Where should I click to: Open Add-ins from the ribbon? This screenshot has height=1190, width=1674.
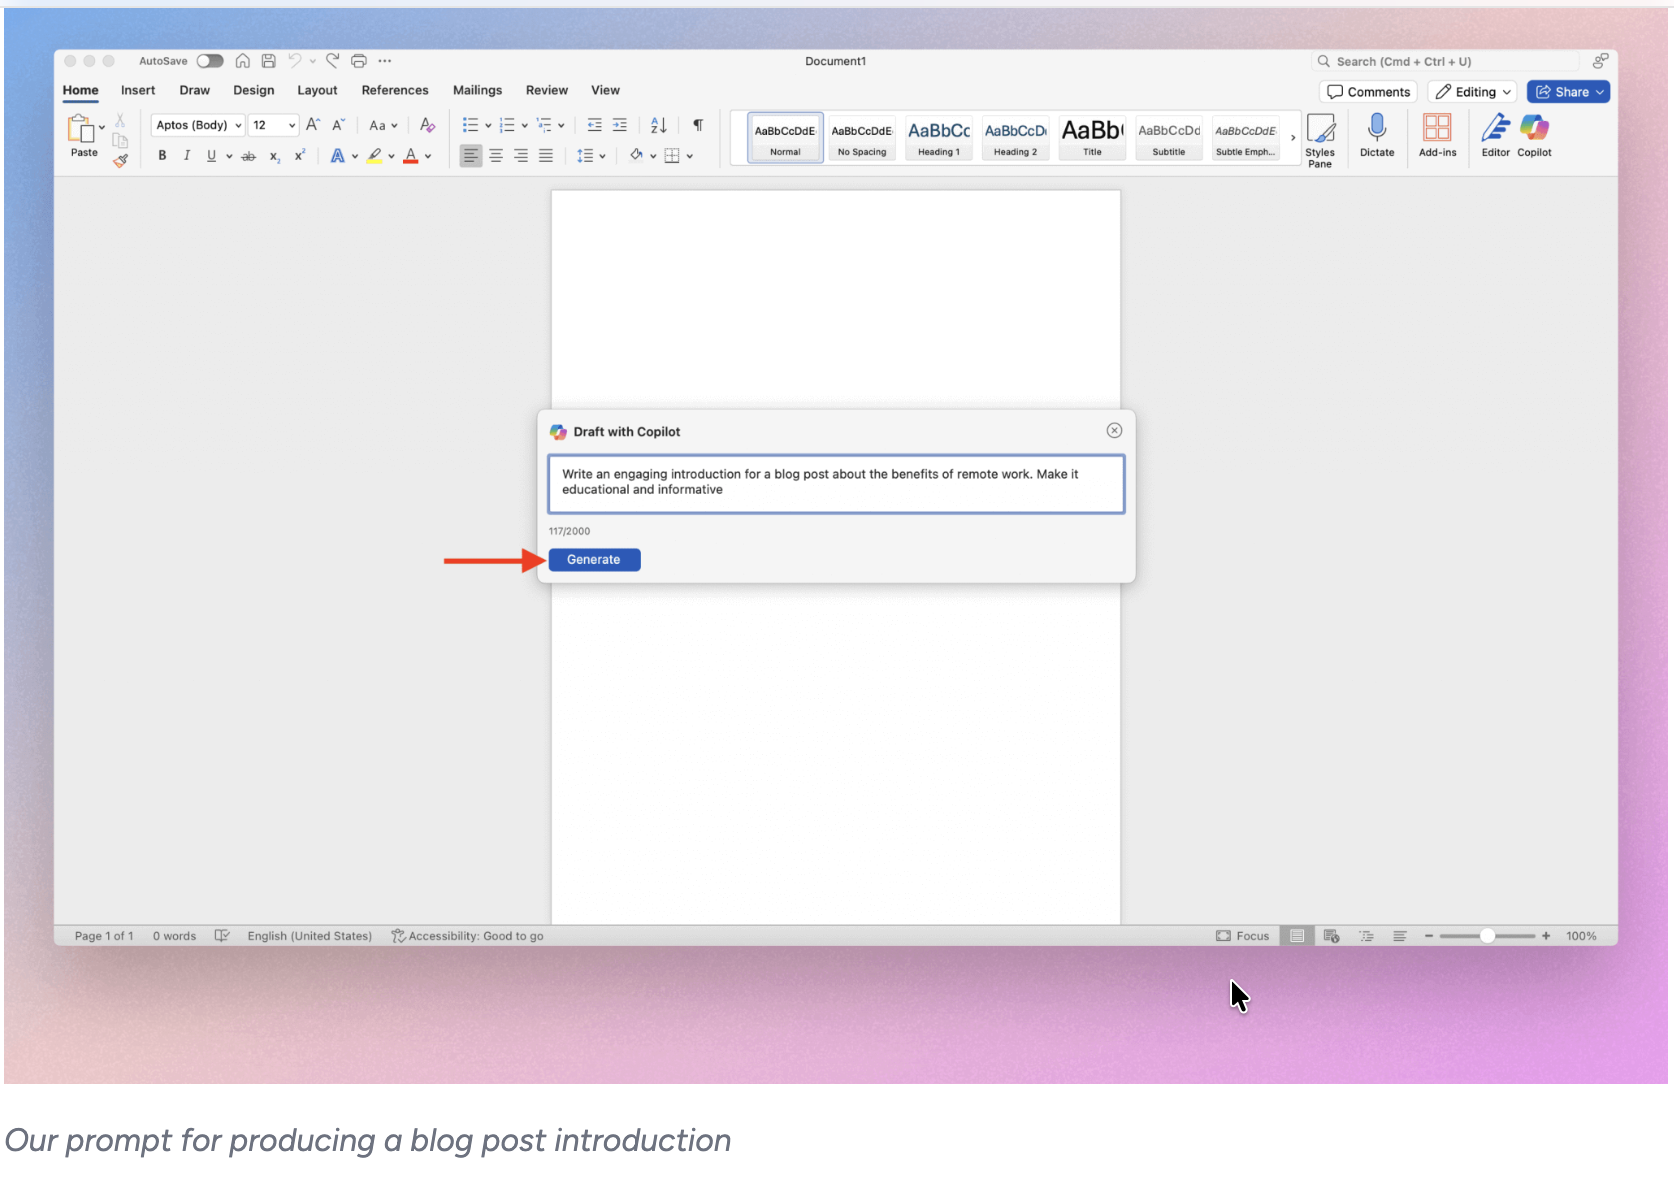click(1438, 130)
